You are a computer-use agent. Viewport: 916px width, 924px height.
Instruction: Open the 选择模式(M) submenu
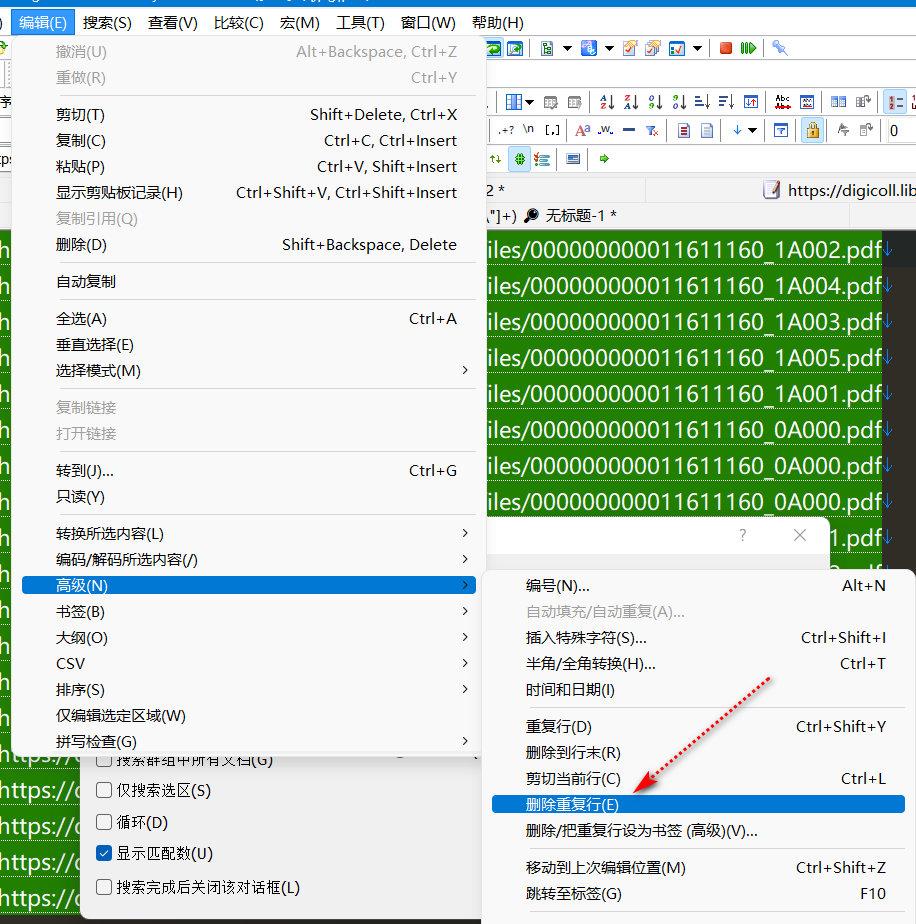(x=248, y=371)
